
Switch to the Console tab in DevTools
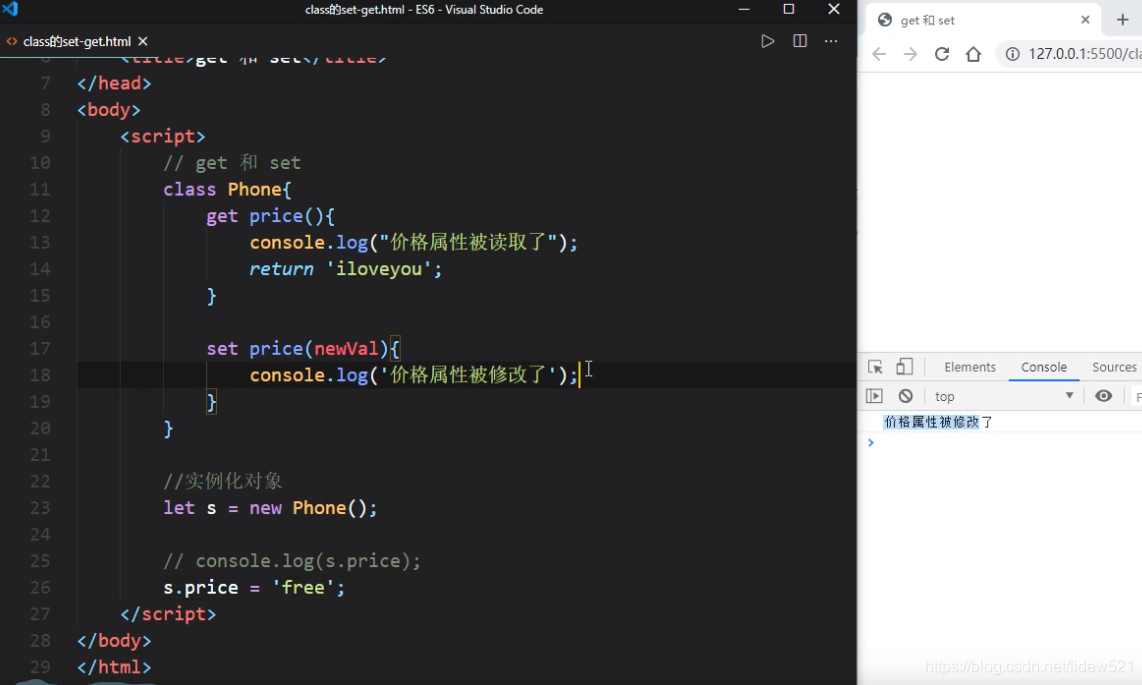pyautogui.click(x=1044, y=368)
